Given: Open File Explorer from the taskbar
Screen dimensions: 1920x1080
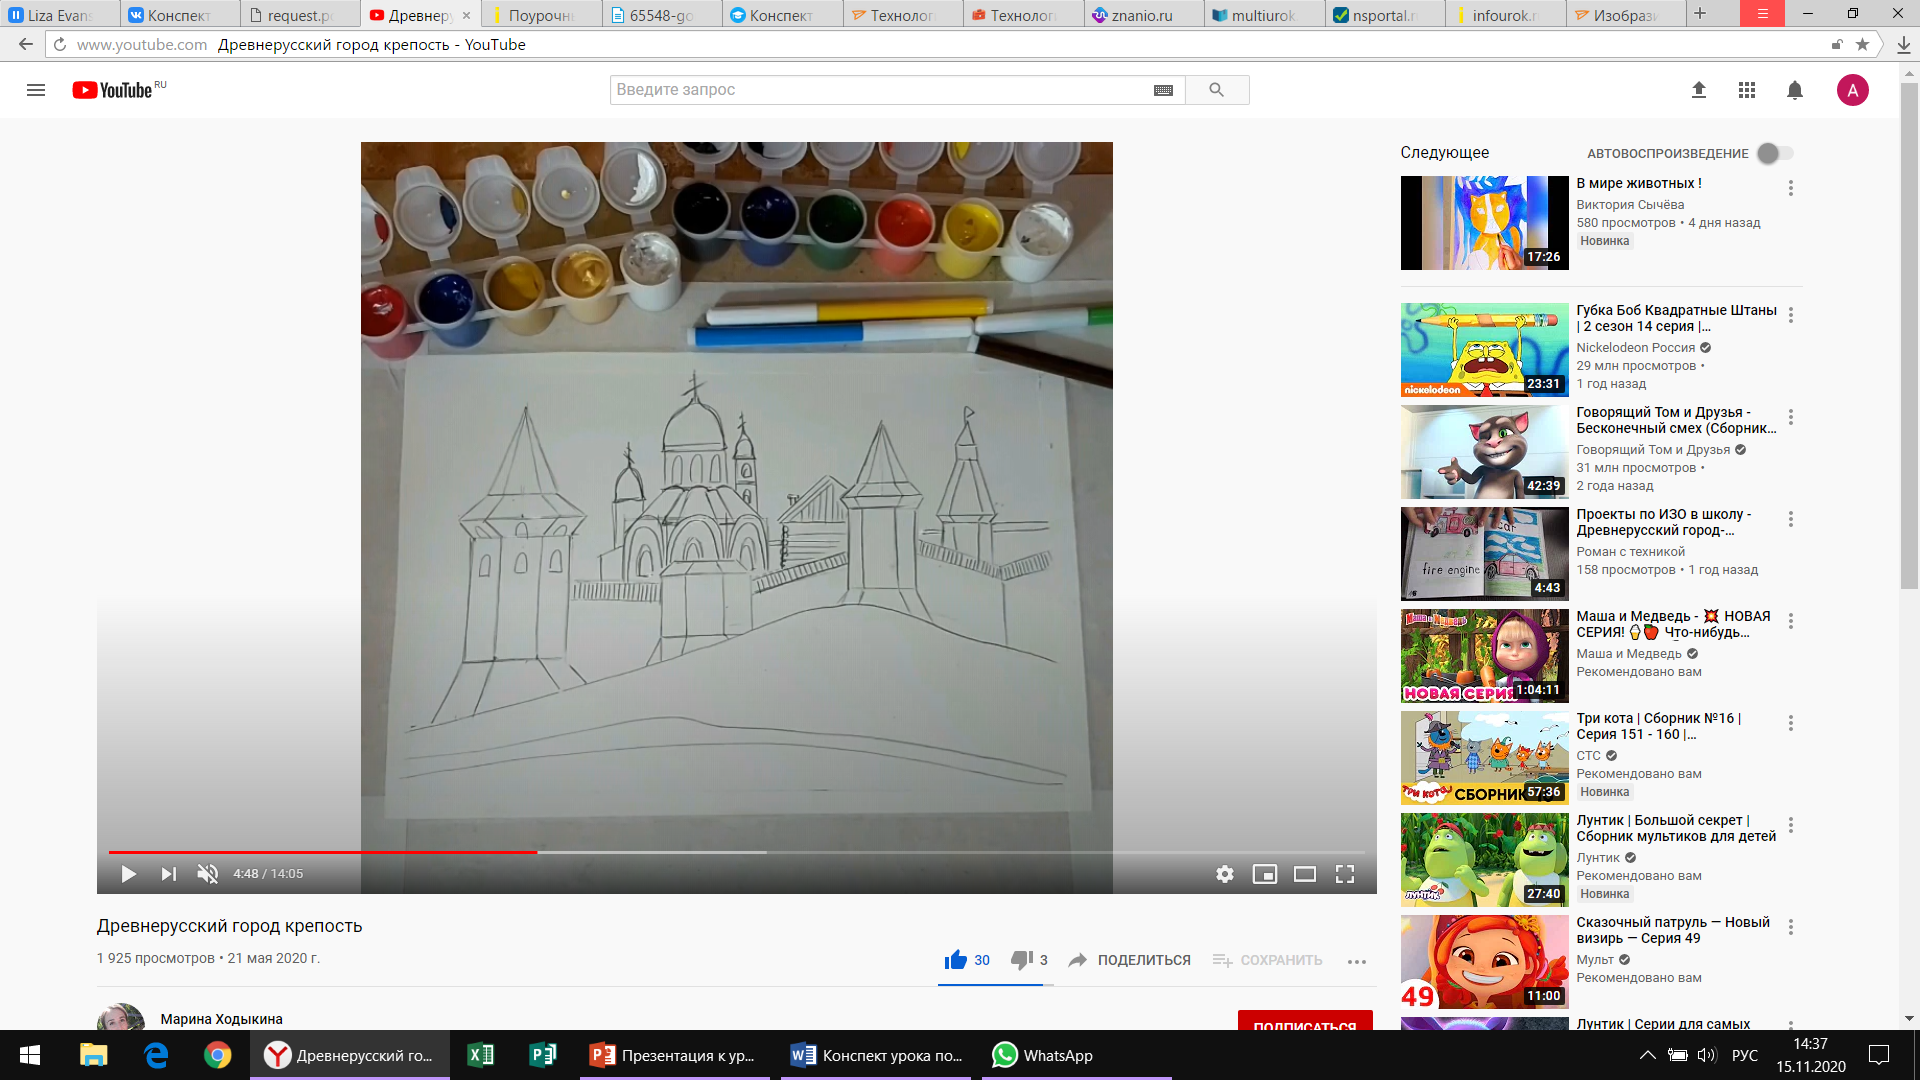Looking at the screenshot, I should pos(93,1055).
